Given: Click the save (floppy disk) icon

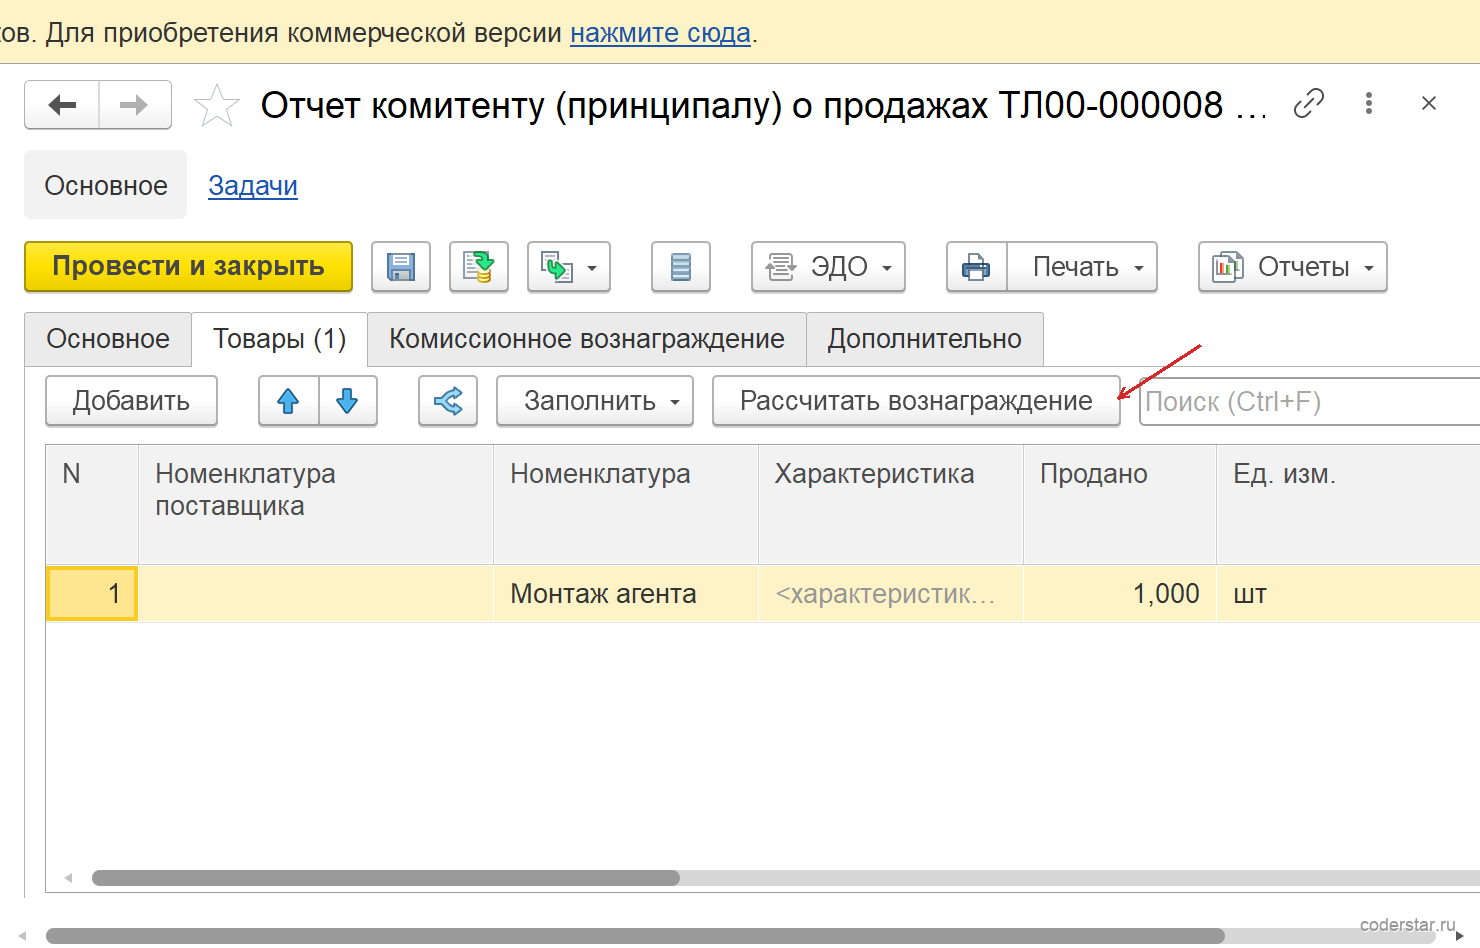Looking at the screenshot, I should coord(401,267).
